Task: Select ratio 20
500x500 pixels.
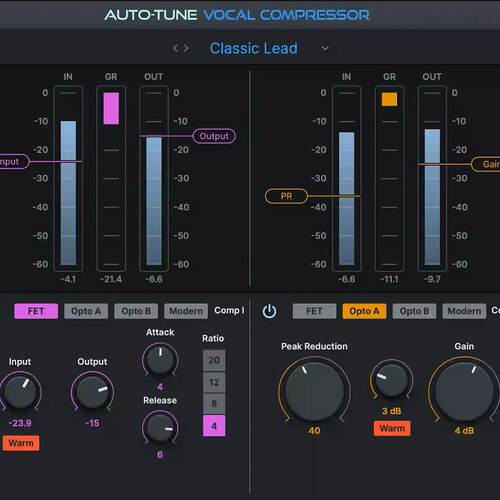Action: 214,360
